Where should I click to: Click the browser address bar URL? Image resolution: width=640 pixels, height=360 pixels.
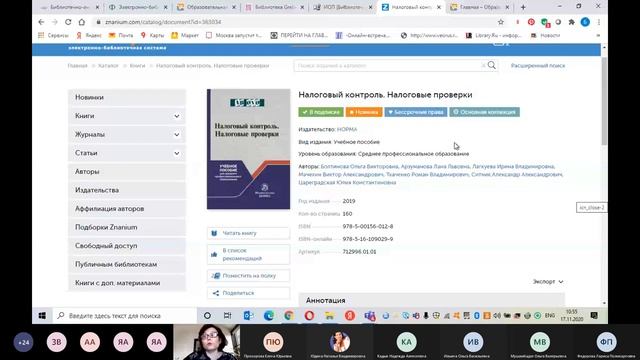pyautogui.click(x=163, y=22)
